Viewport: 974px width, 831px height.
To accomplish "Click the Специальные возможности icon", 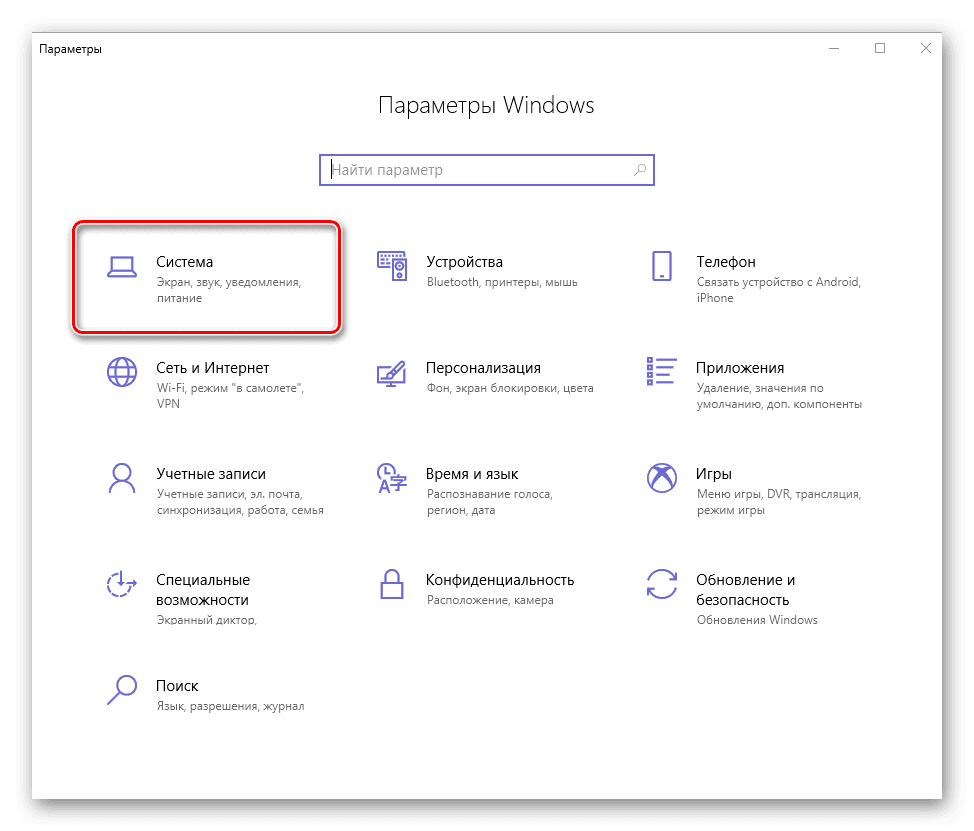I will [x=122, y=584].
